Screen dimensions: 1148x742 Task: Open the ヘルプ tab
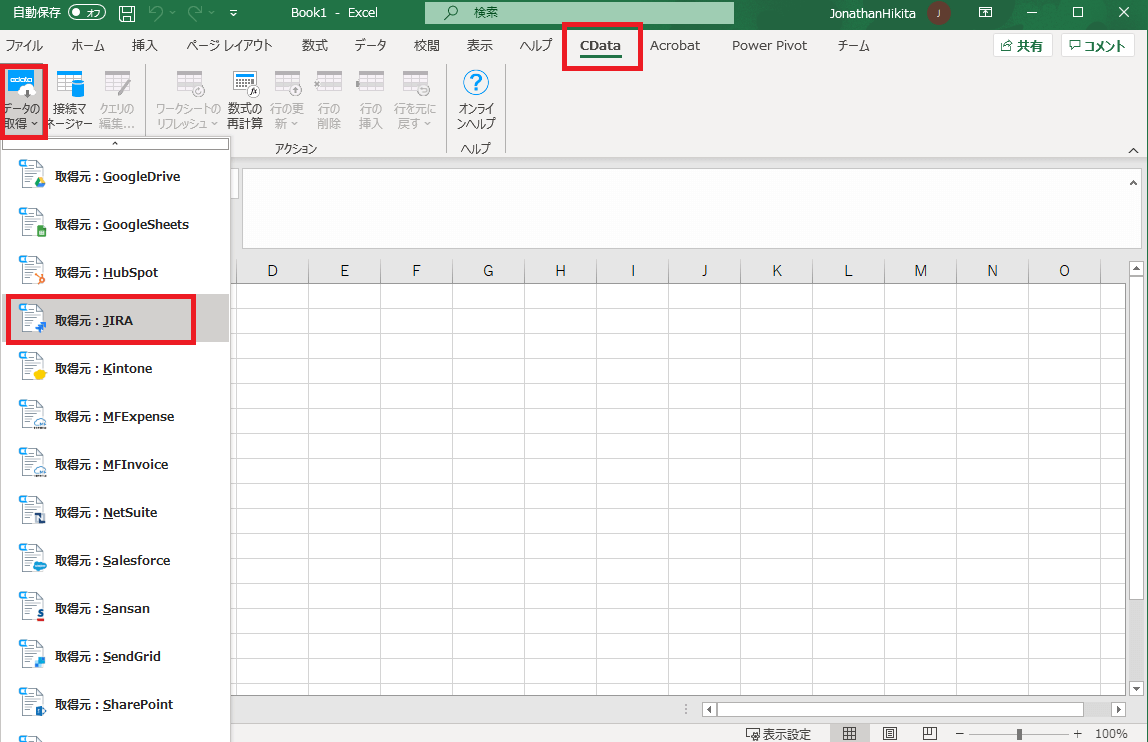tap(536, 45)
